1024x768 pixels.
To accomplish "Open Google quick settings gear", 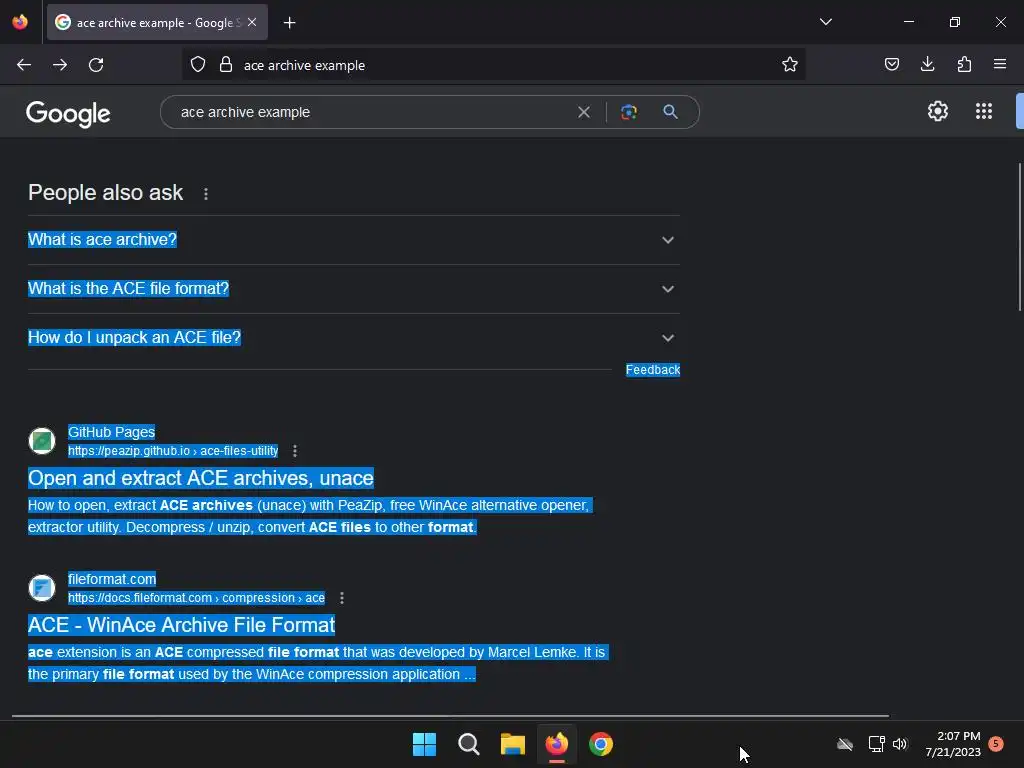I will pos(938,111).
